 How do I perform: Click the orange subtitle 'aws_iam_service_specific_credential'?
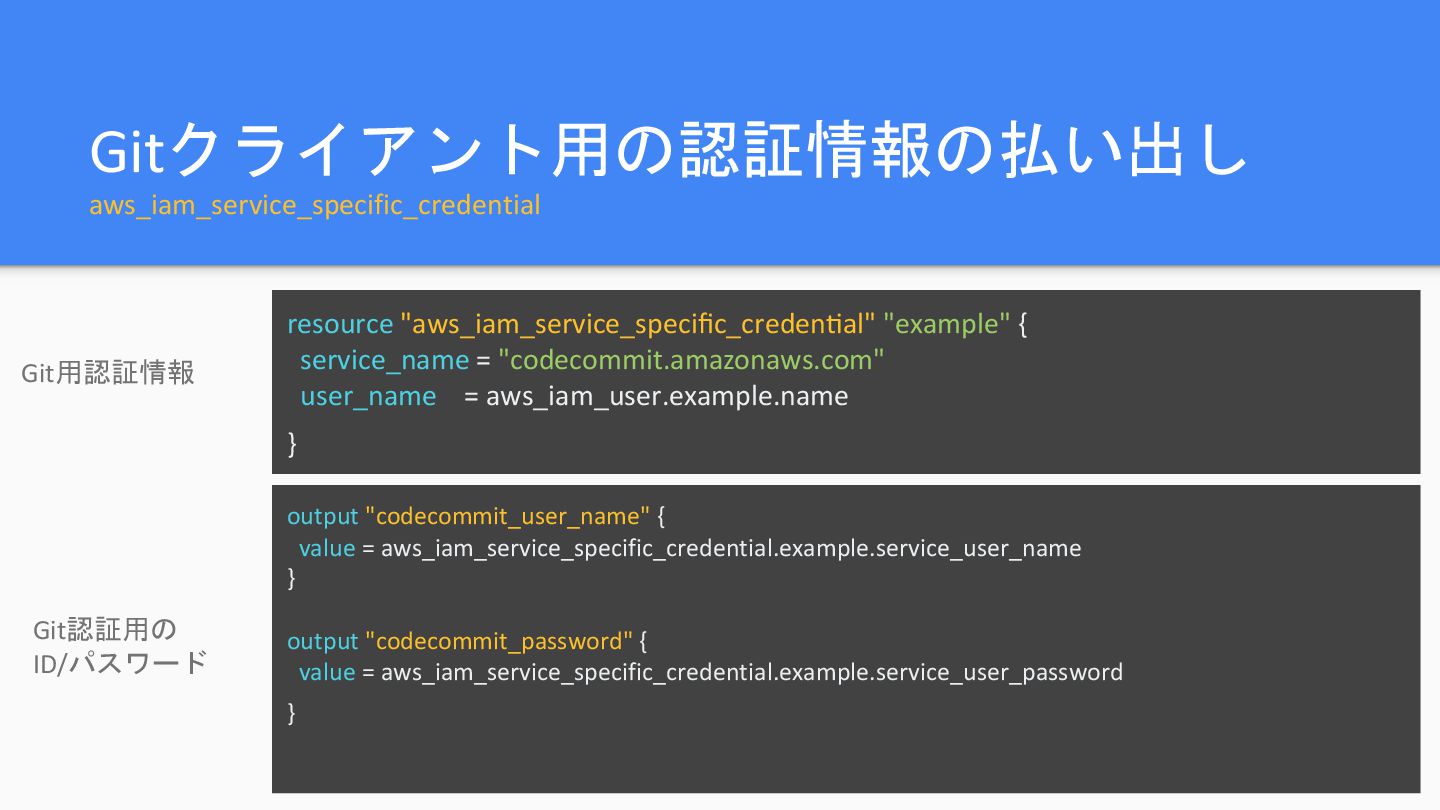click(315, 205)
